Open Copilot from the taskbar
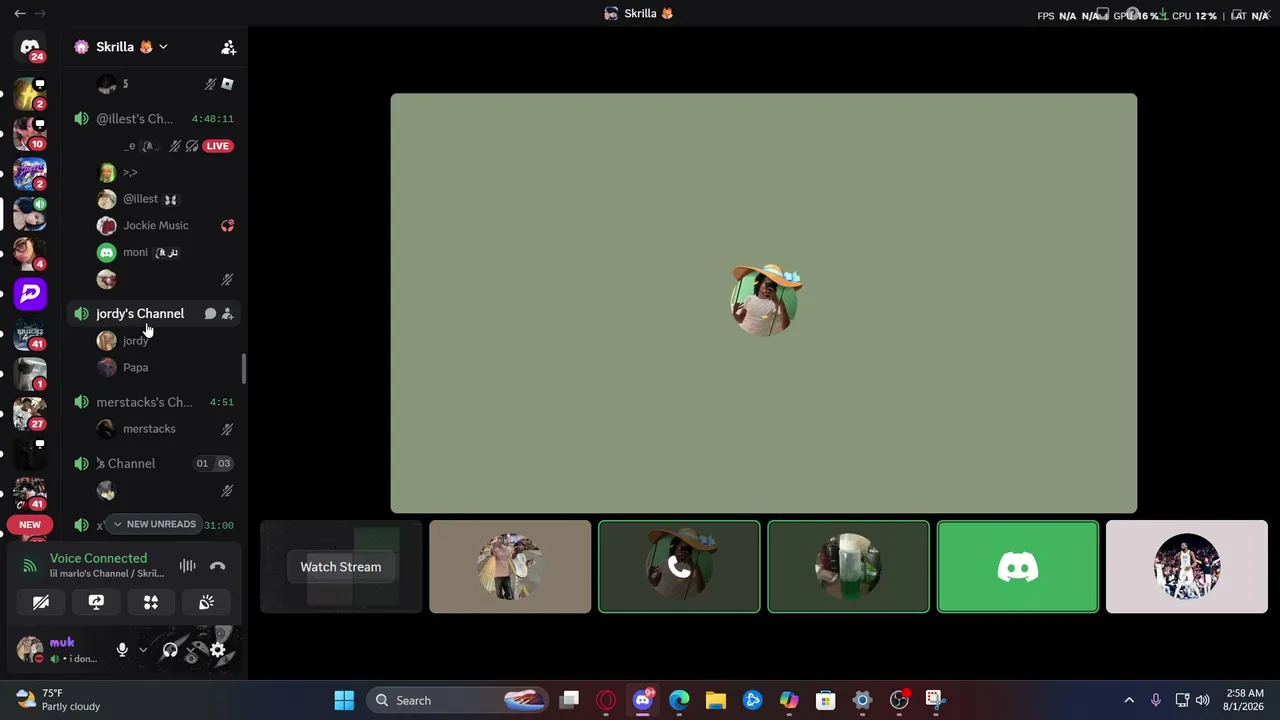Image resolution: width=1280 pixels, height=720 pixels. click(789, 700)
